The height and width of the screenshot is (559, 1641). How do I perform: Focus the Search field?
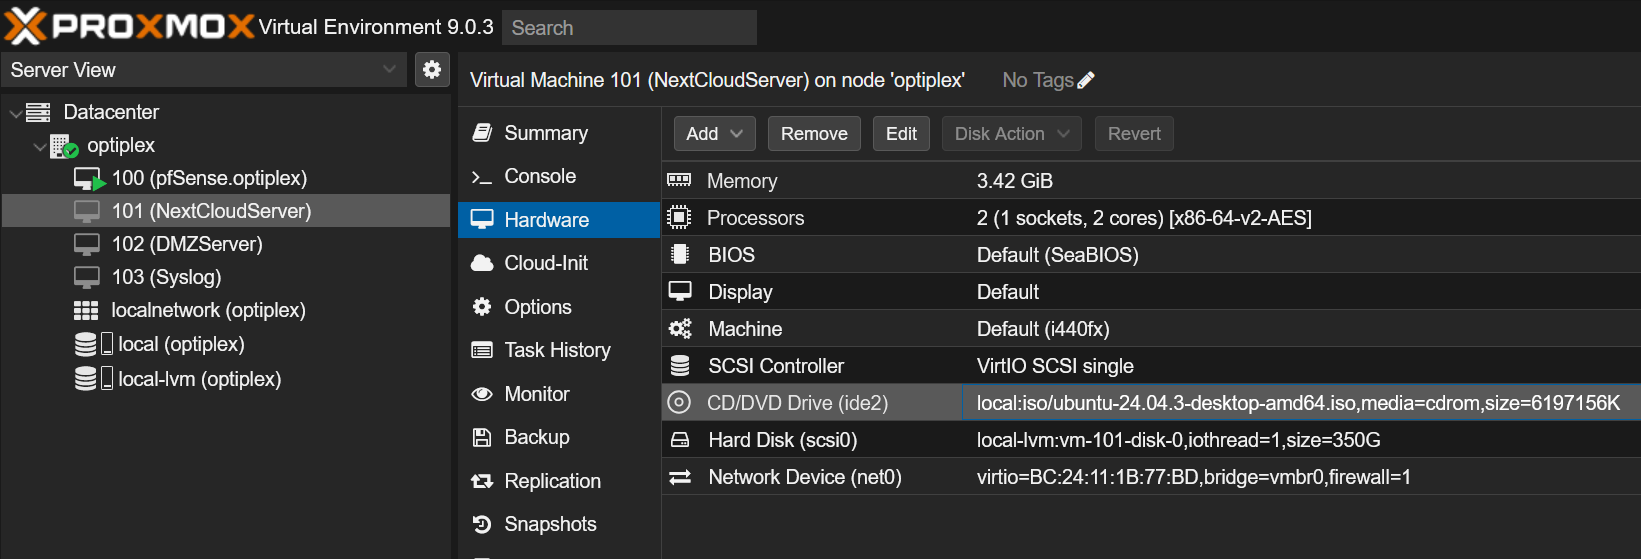pos(629,28)
